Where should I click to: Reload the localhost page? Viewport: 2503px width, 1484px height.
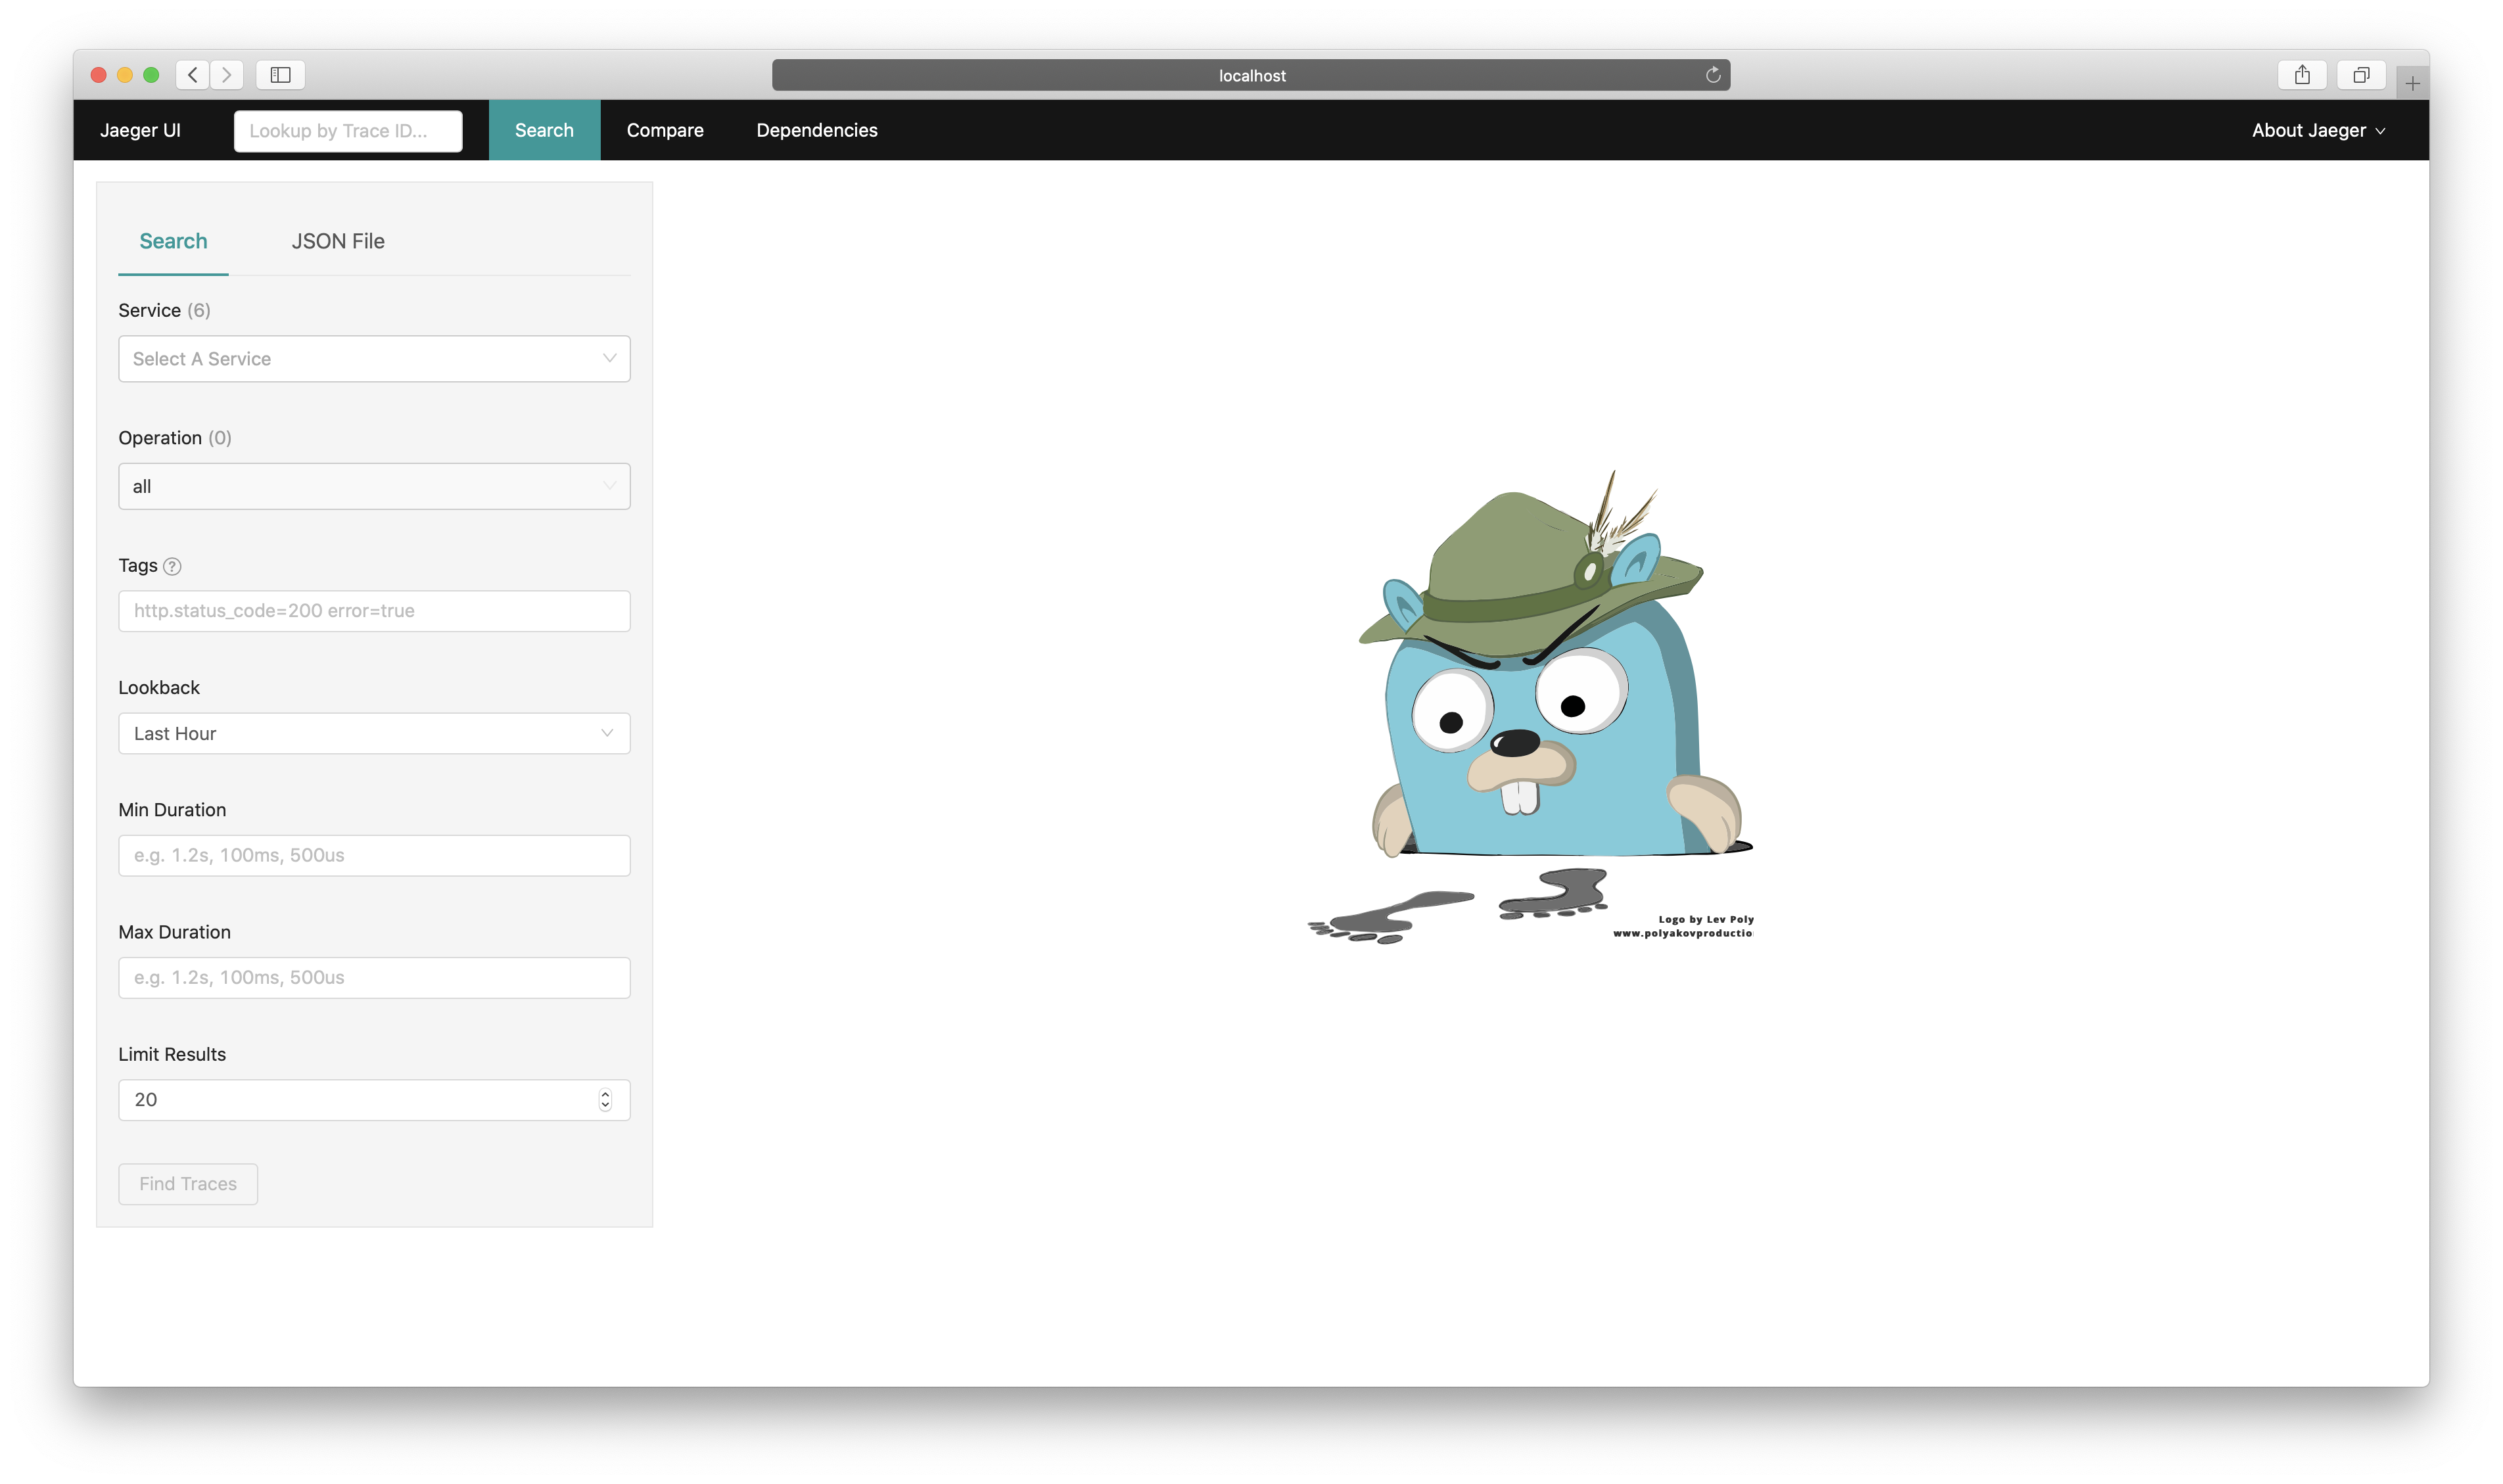coord(1712,75)
